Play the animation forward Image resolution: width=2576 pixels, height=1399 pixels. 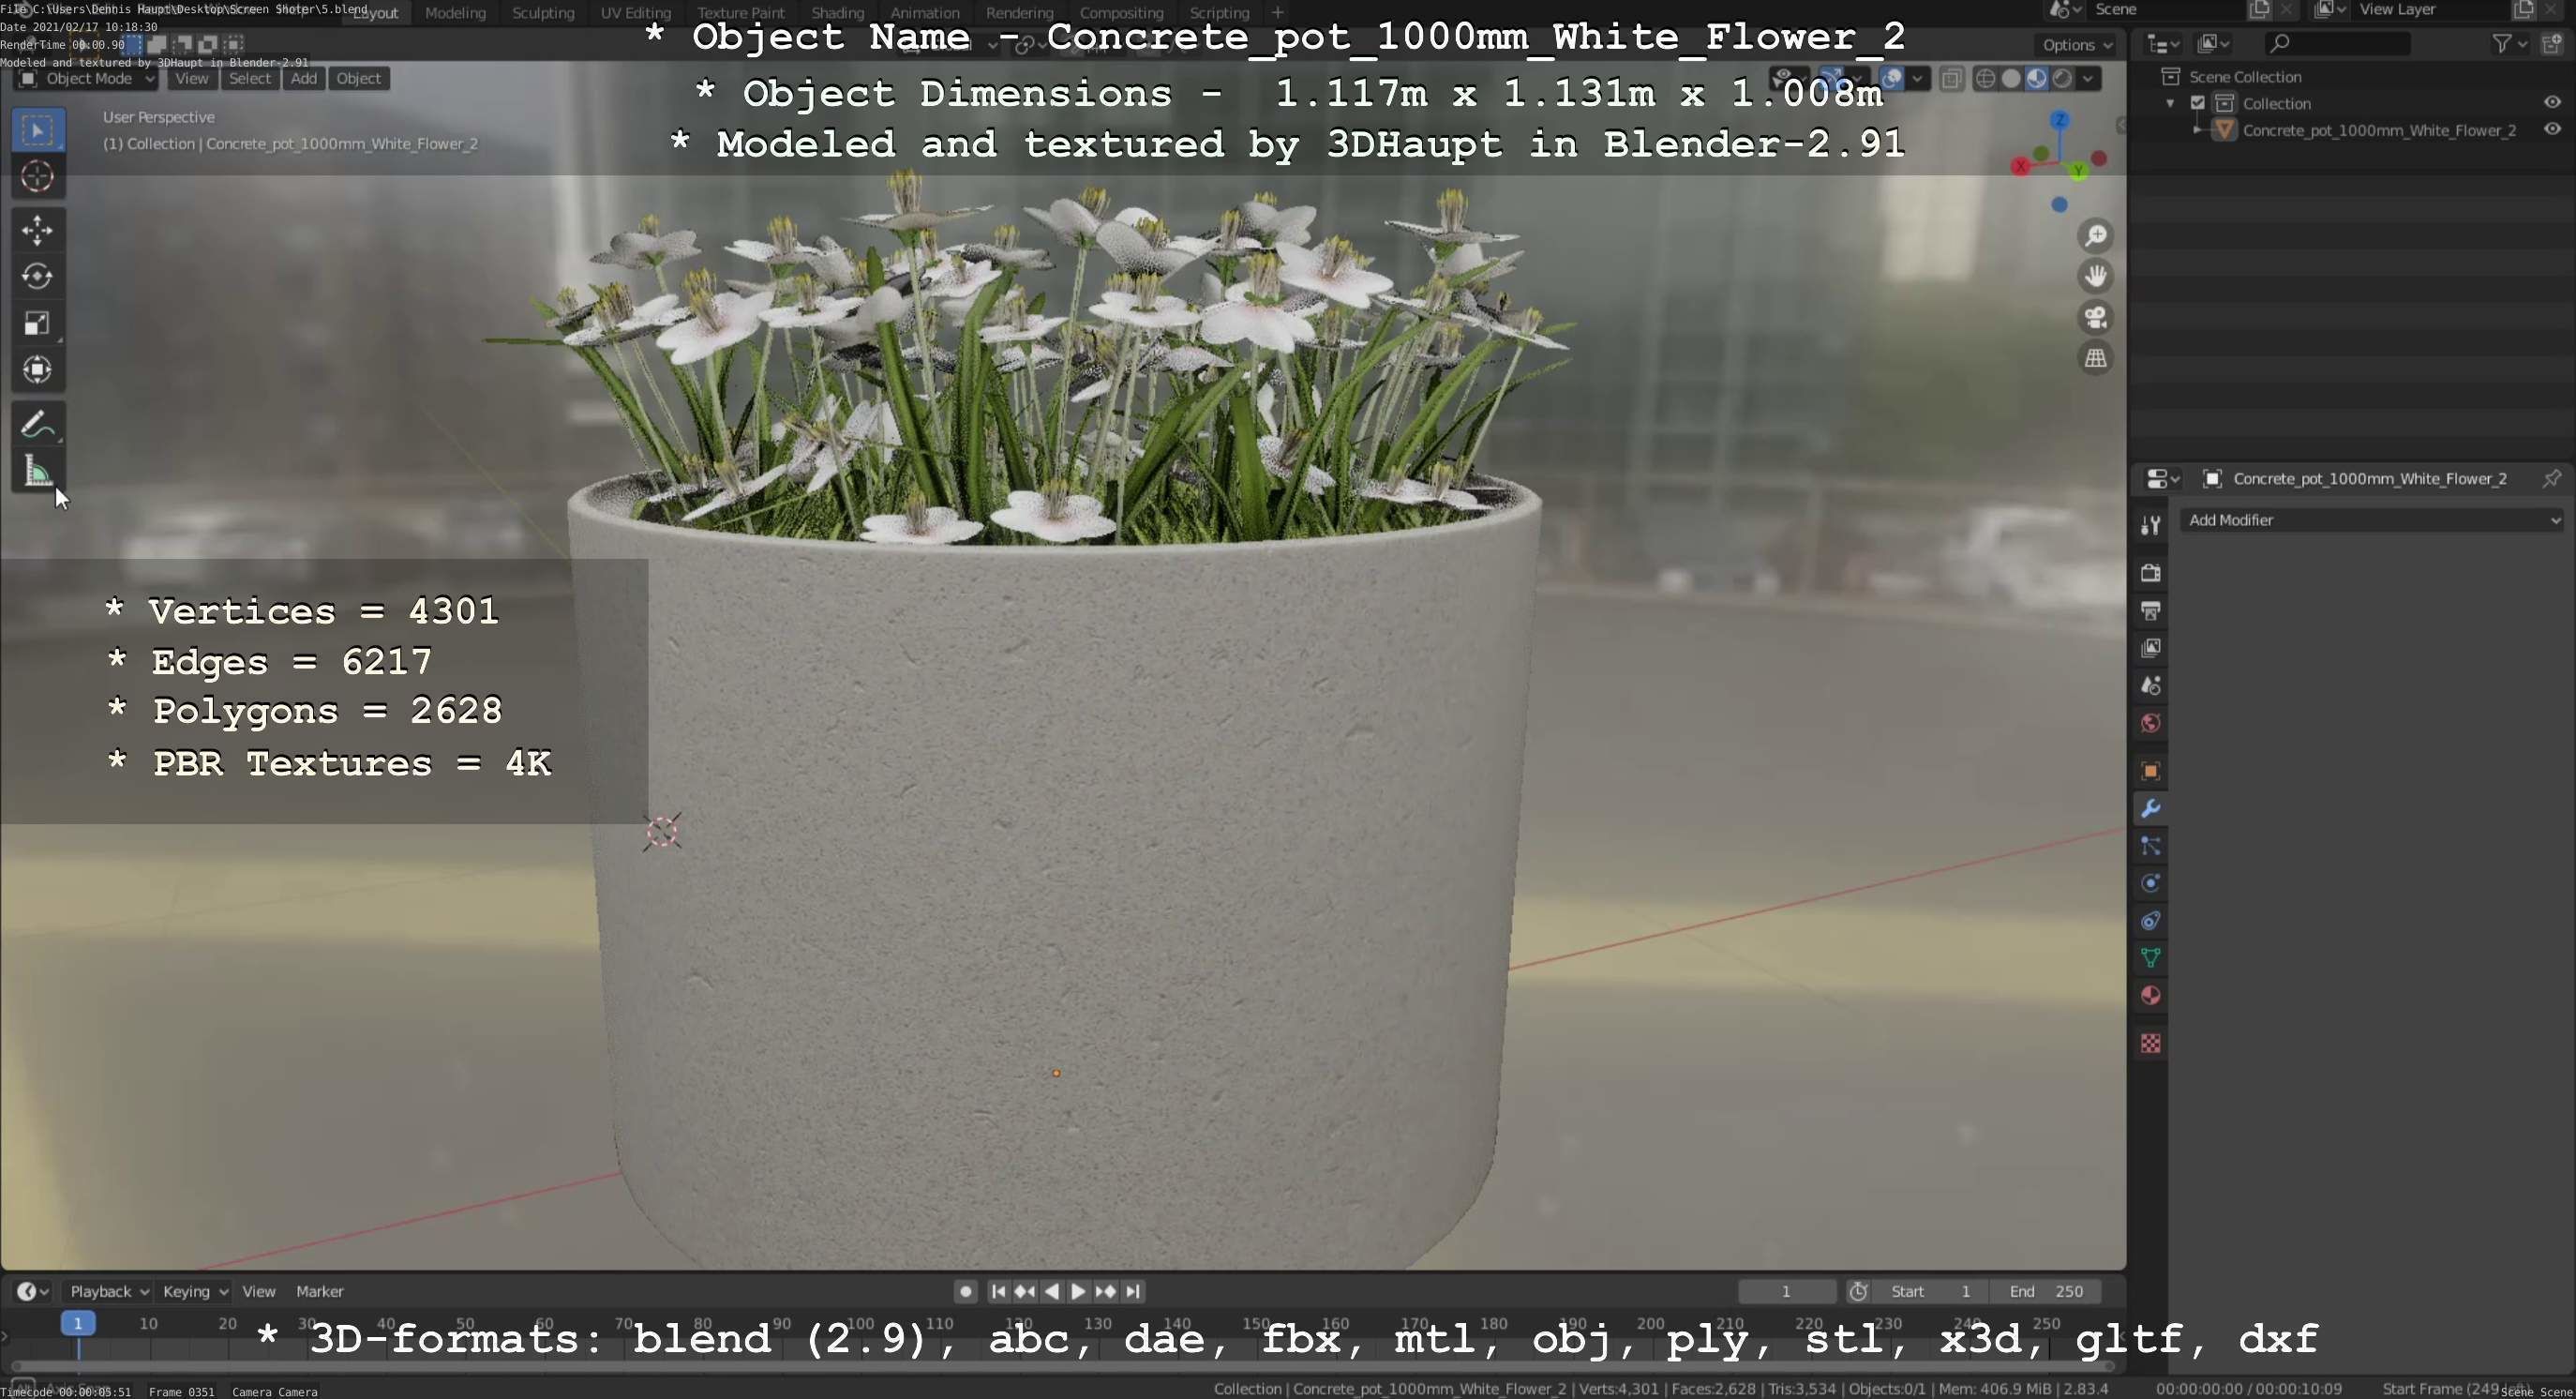point(1078,1291)
